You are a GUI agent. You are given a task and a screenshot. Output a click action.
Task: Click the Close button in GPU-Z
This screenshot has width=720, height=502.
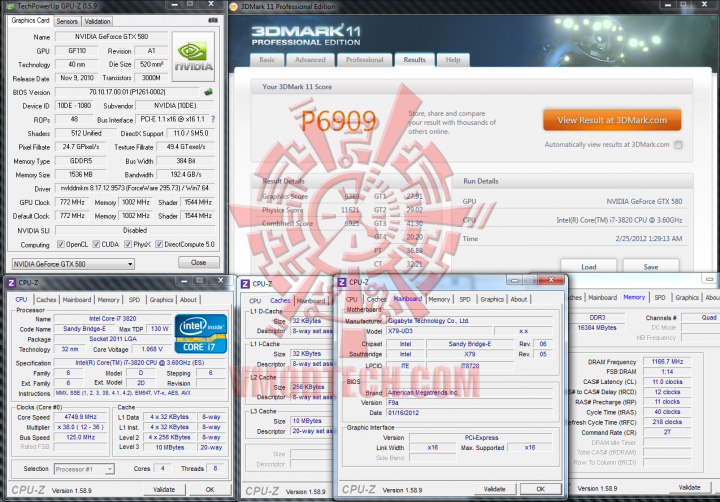pyautogui.click(x=198, y=263)
